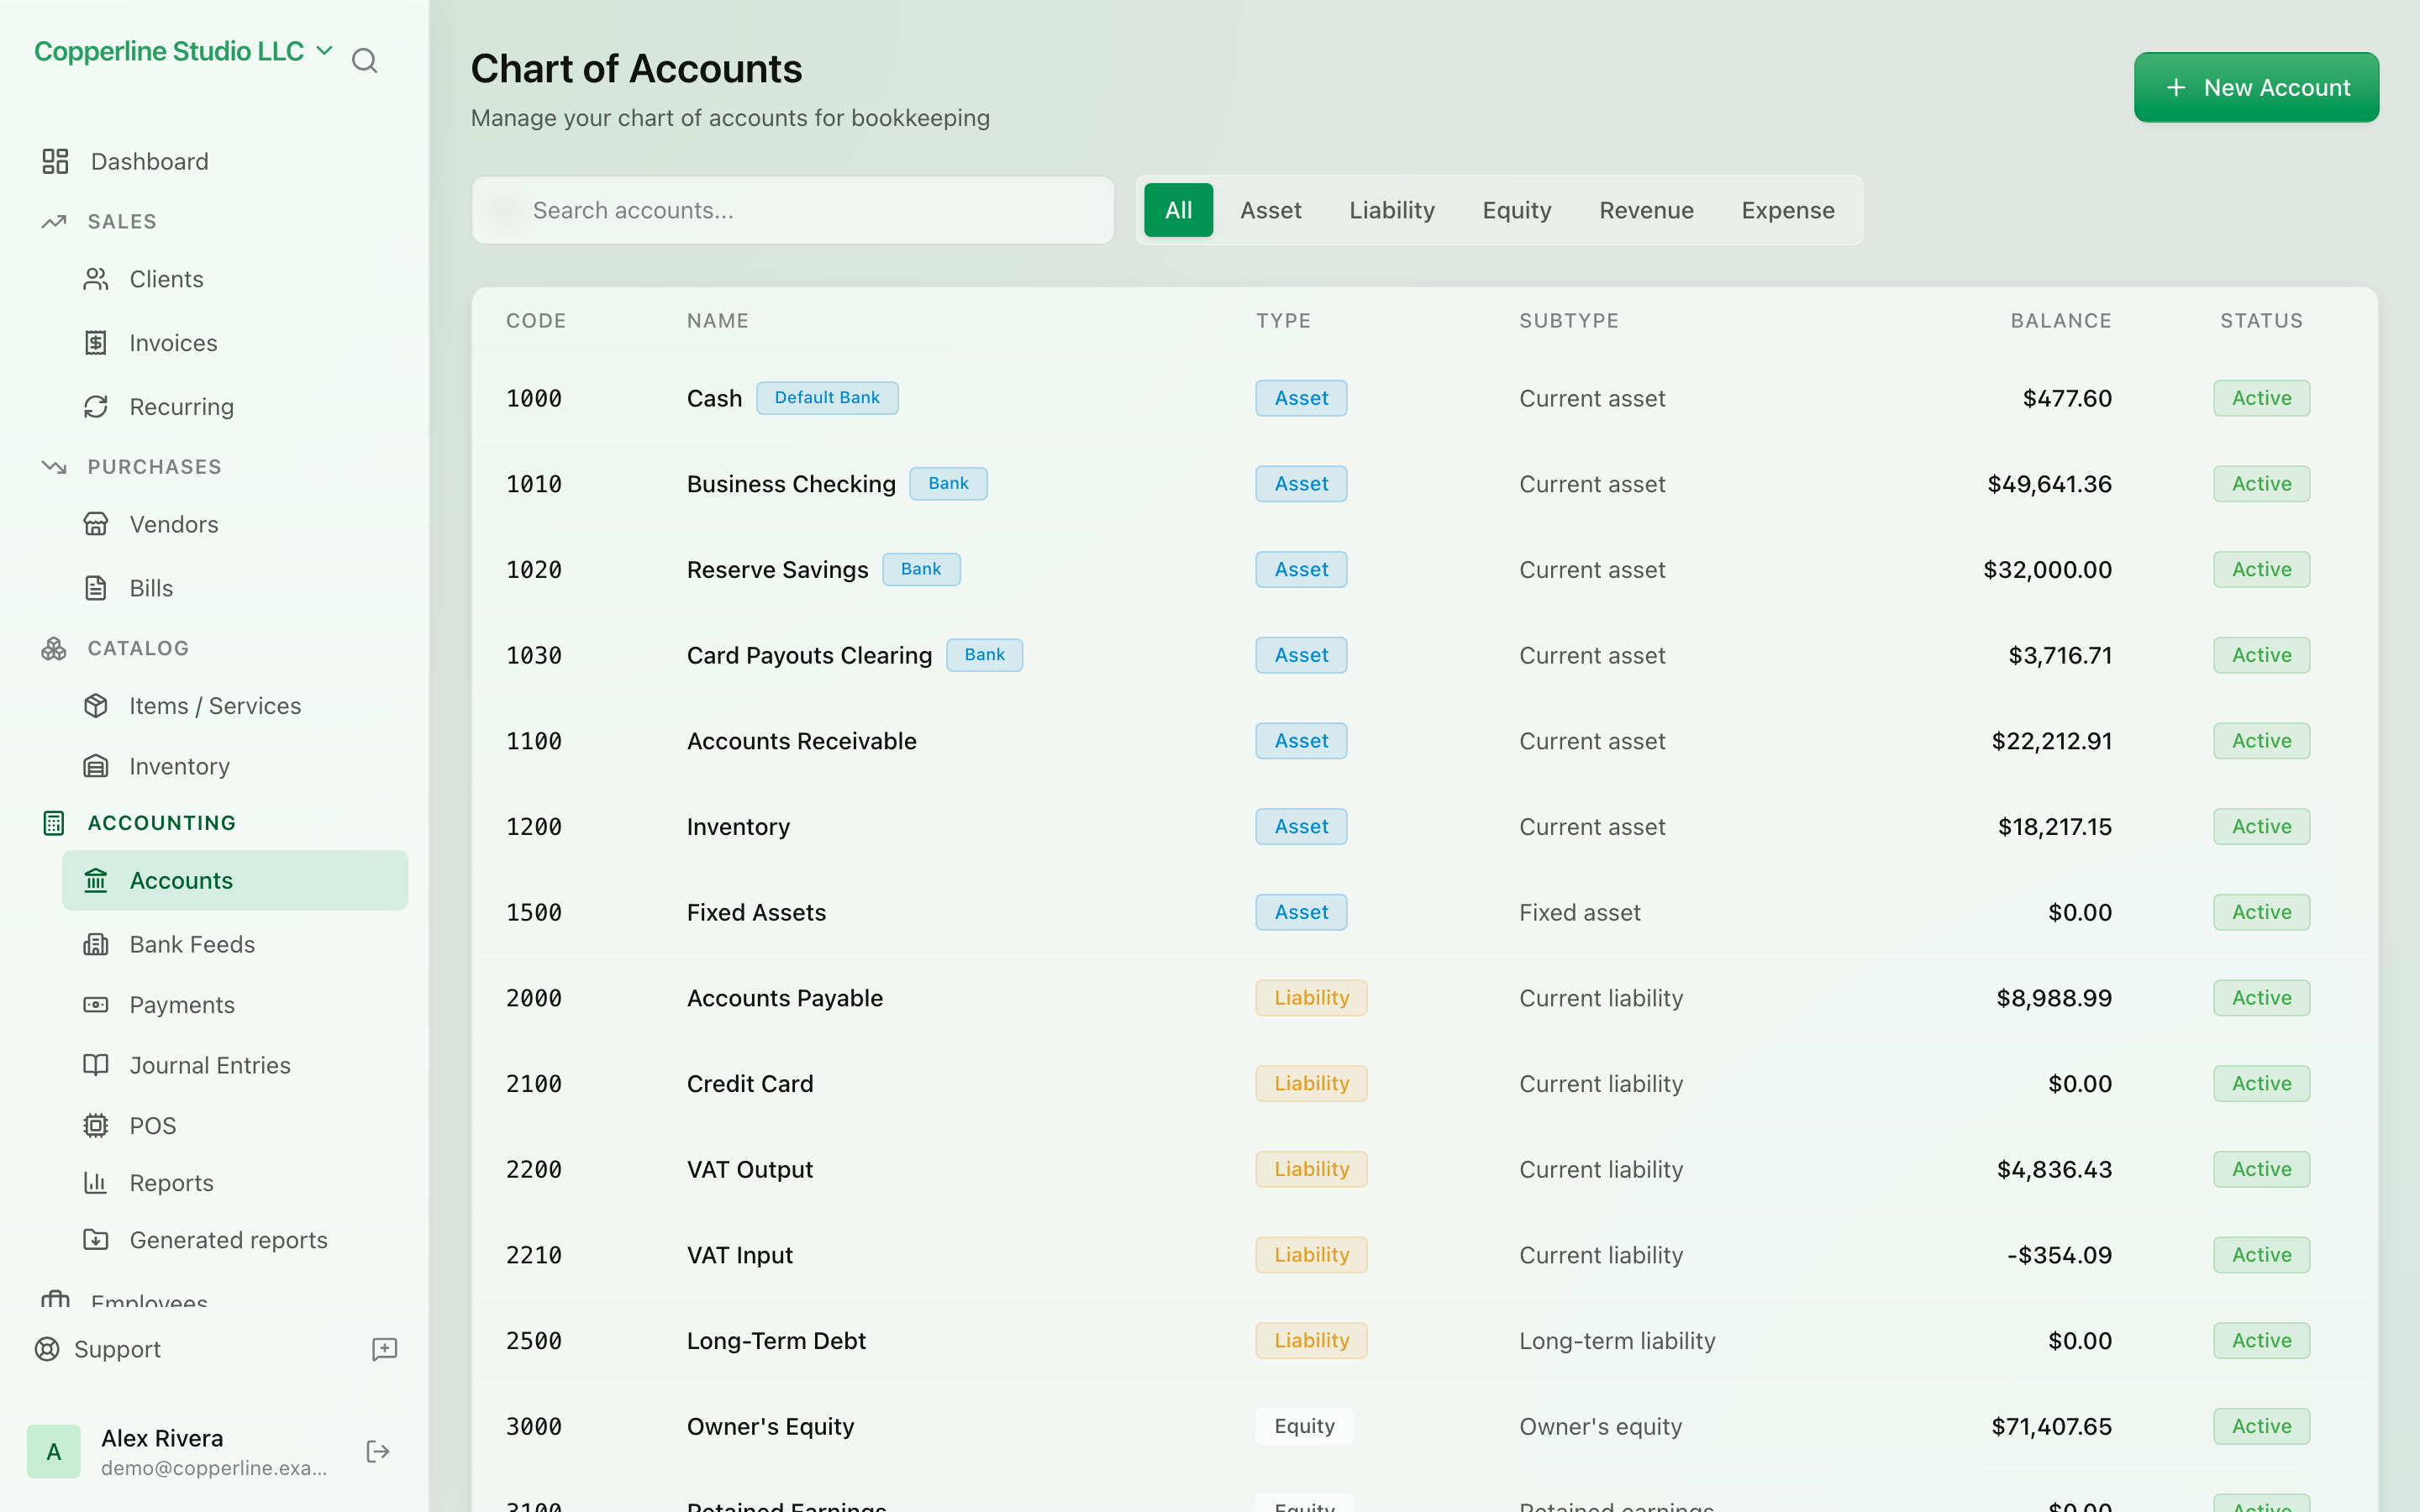The image size is (2420, 1512).
Task: Click the Asset badge for Business Checking
Action: pyautogui.click(x=1301, y=484)
